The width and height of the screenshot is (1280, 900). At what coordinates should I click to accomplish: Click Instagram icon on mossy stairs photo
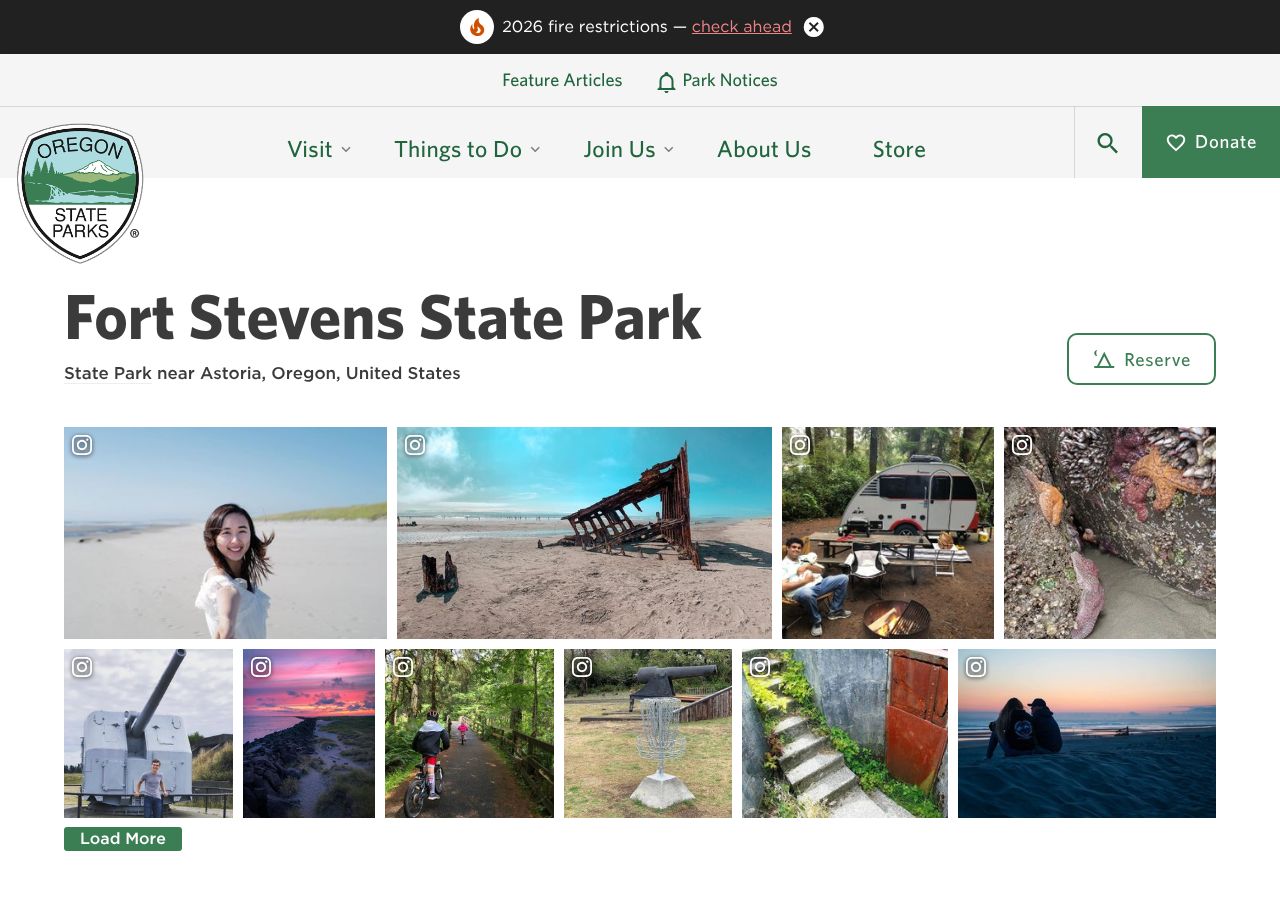coord(760,667)
